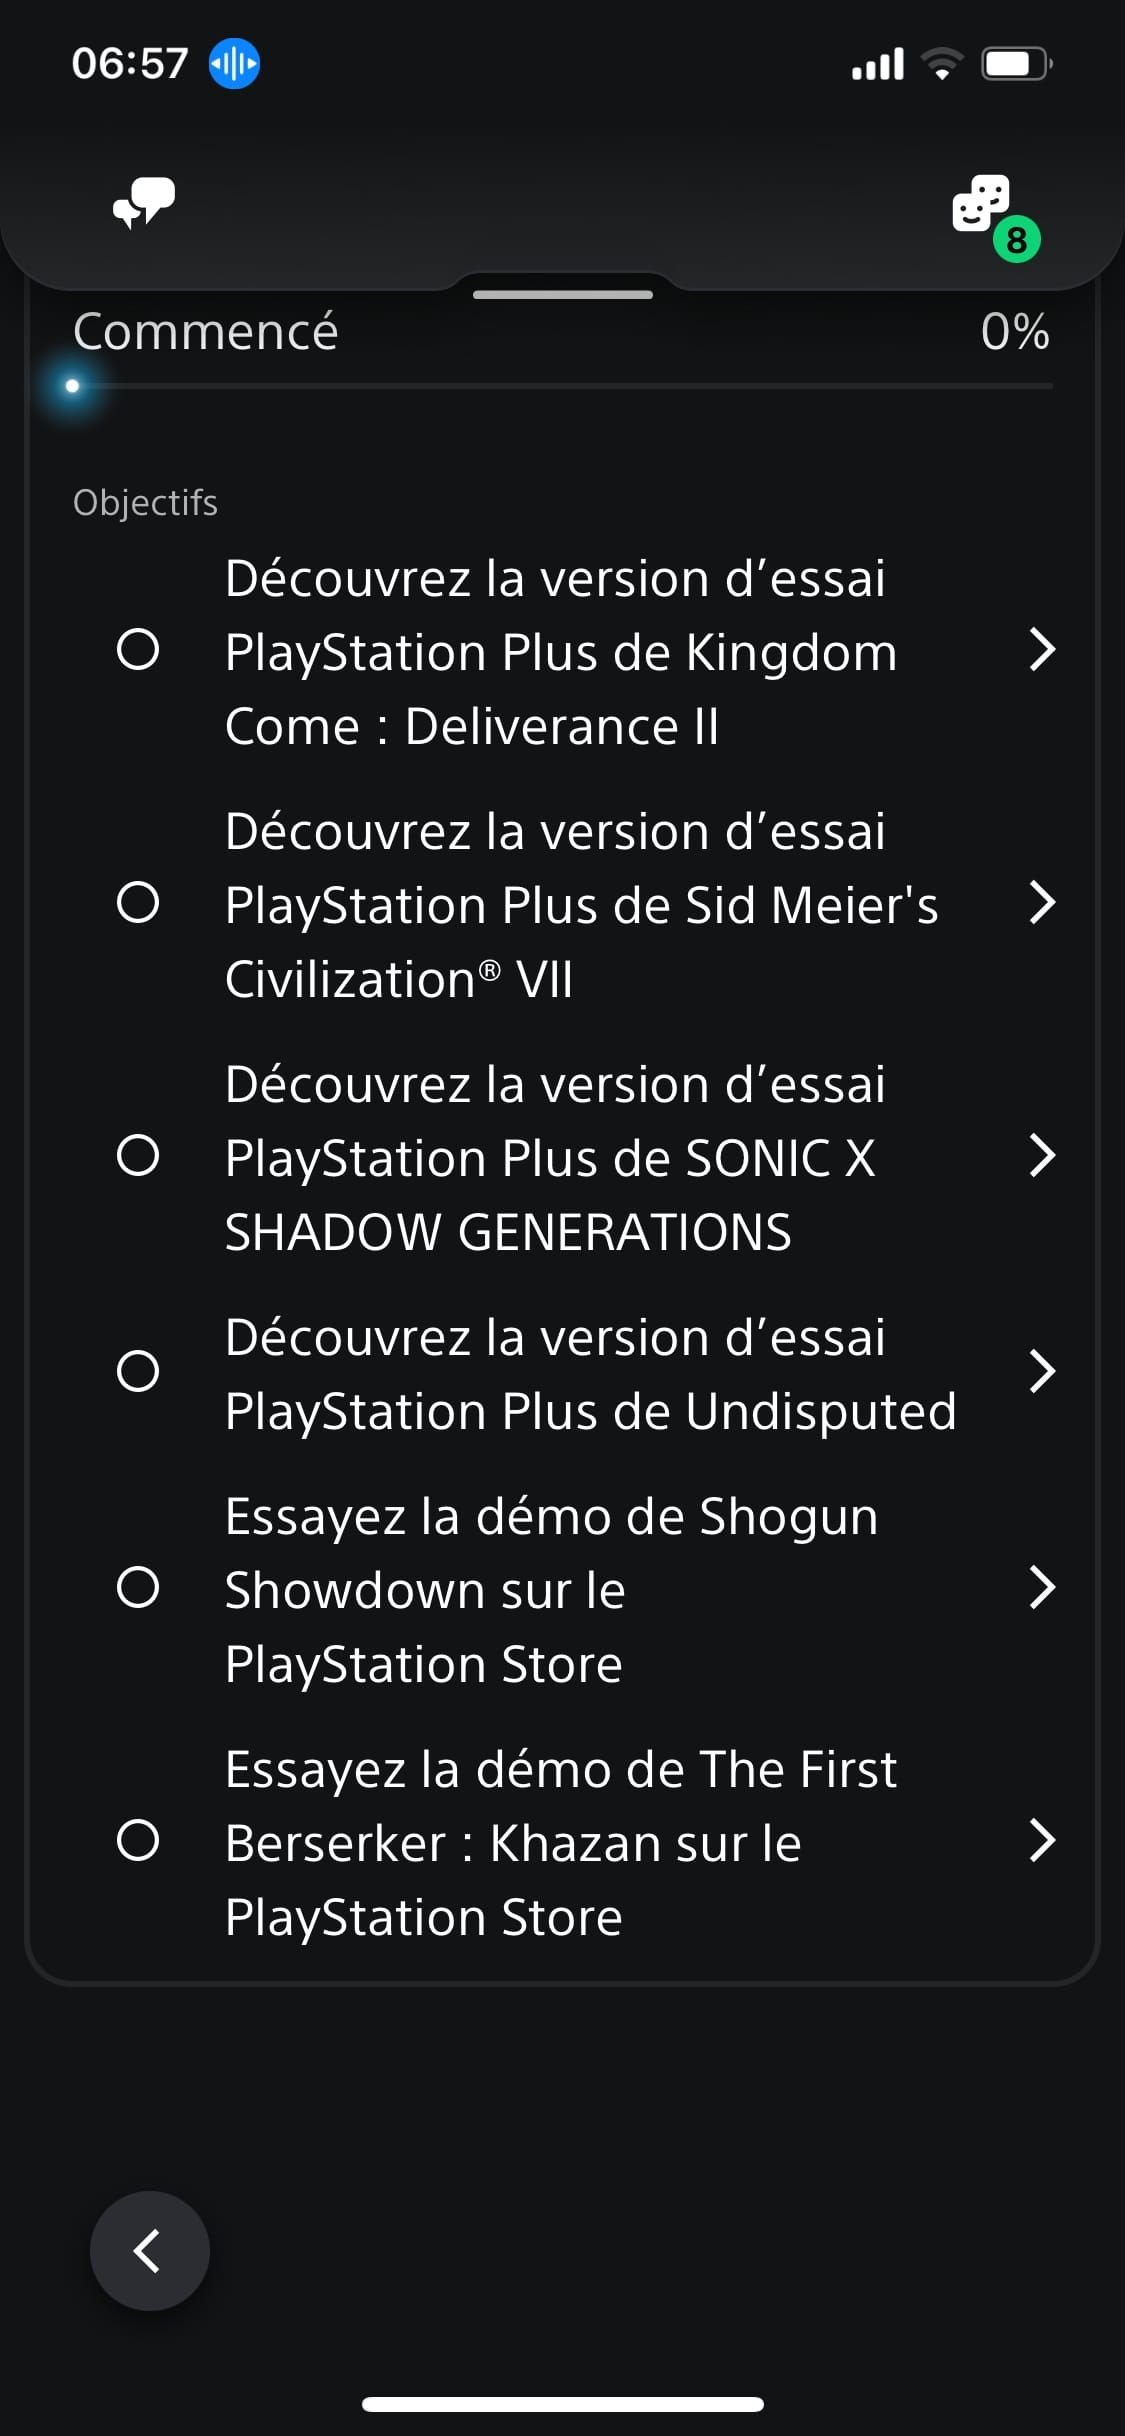1125x2436 pixels.
Task: Tap the blue voice waveform status icon
Action: (x=234, y=64)
